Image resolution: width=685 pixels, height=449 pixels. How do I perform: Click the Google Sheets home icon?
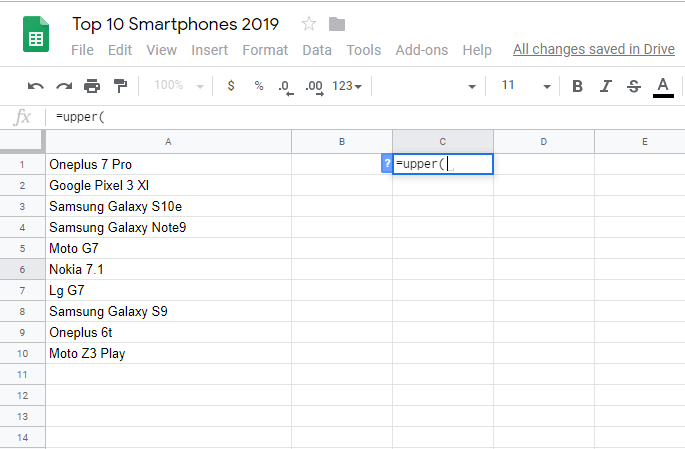click(x=36, y=35)
